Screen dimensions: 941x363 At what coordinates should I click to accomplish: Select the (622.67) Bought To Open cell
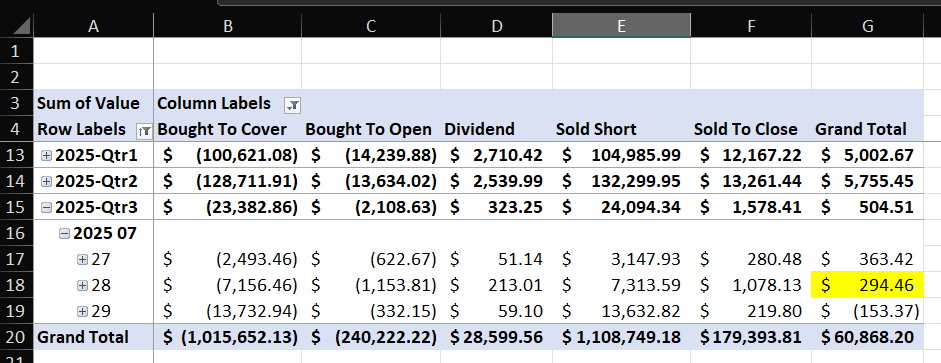[x=371, y=259]
